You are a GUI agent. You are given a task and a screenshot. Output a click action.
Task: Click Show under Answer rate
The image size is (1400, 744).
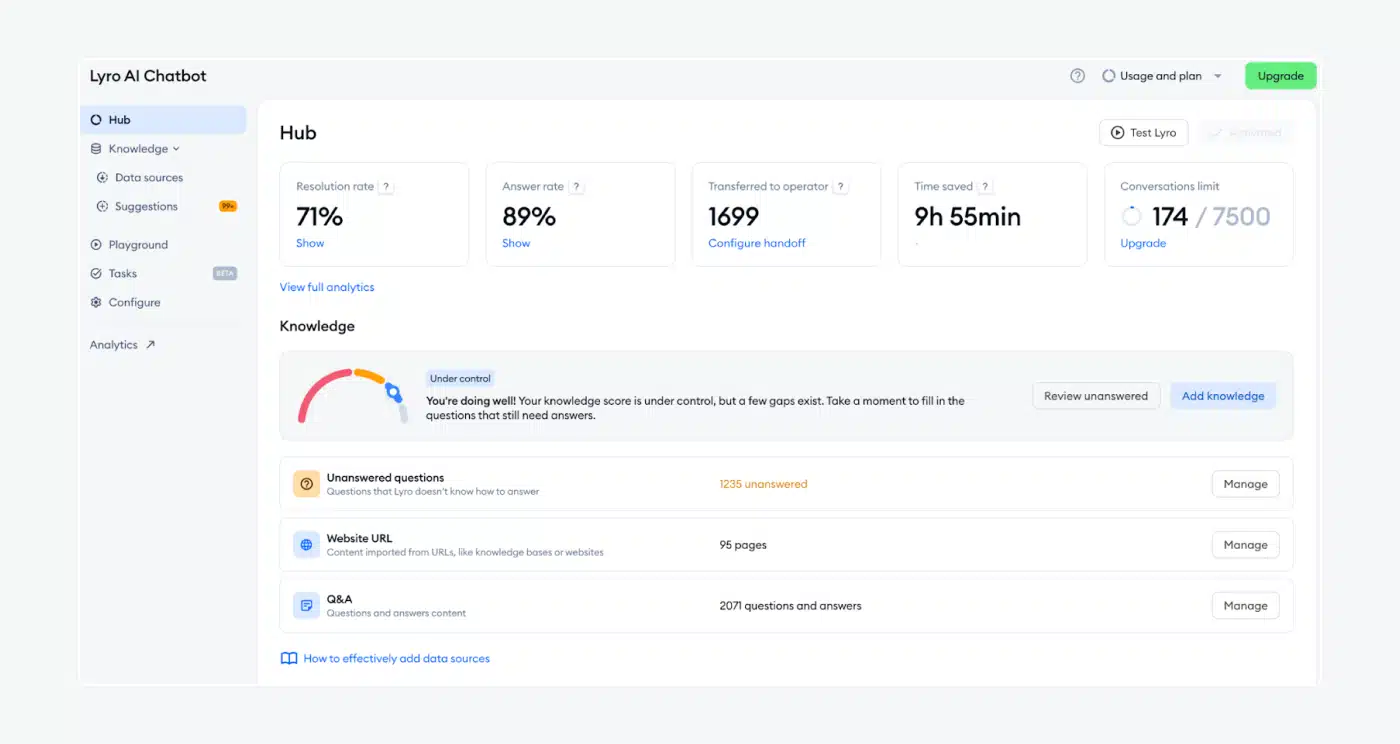[x=516, y=243]
